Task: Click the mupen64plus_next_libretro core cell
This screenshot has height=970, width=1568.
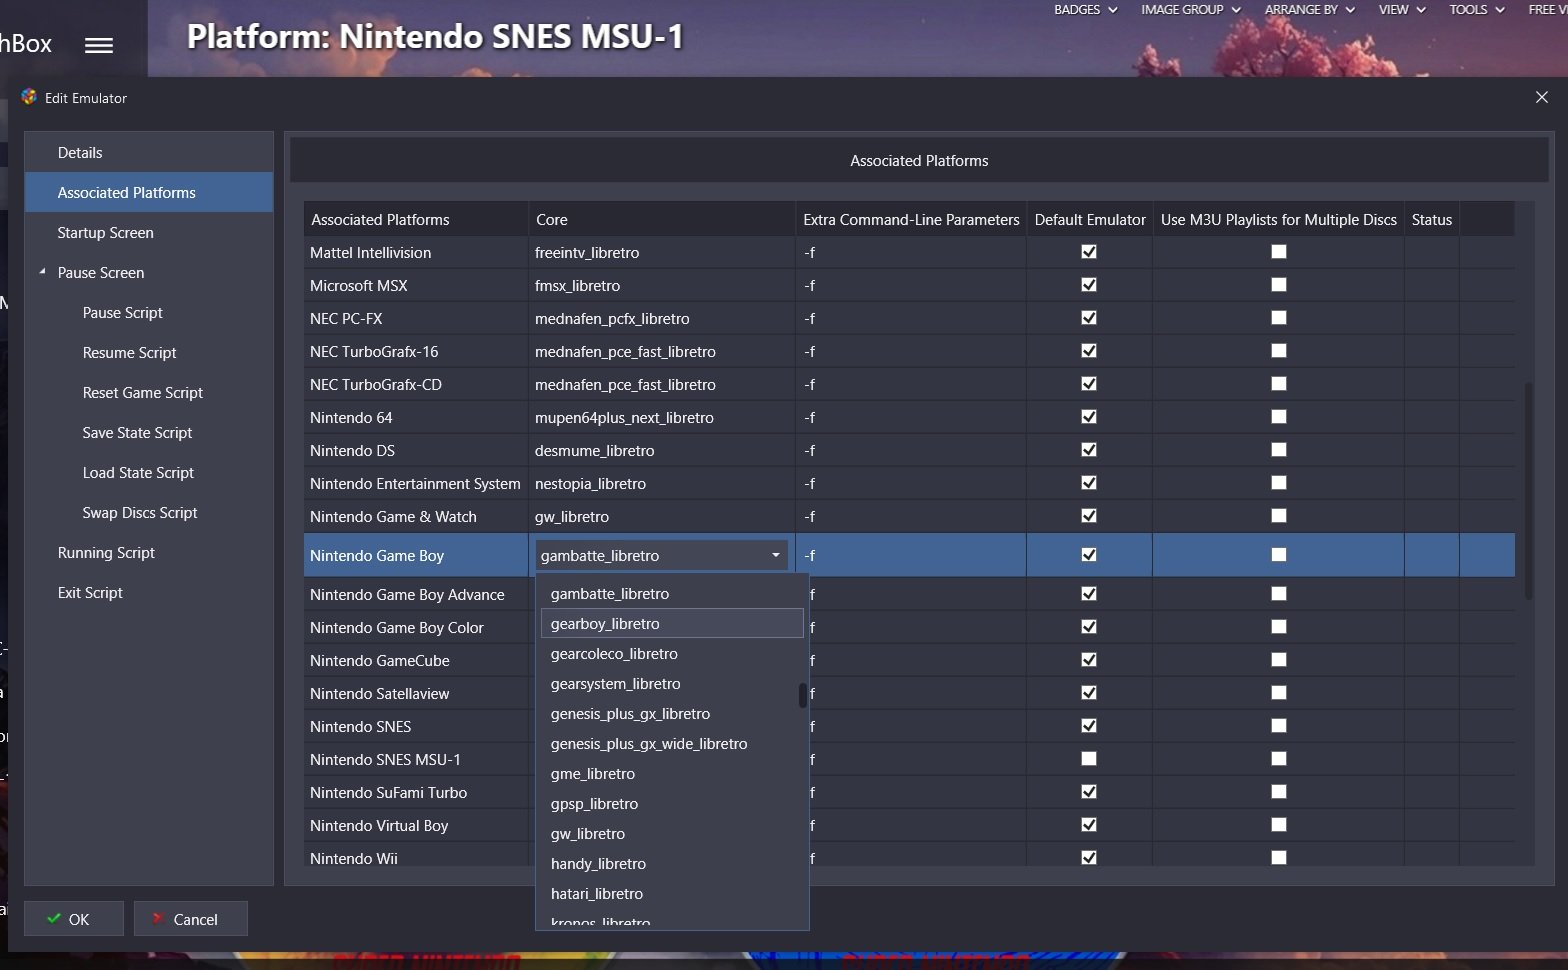Action: point(662,417)
